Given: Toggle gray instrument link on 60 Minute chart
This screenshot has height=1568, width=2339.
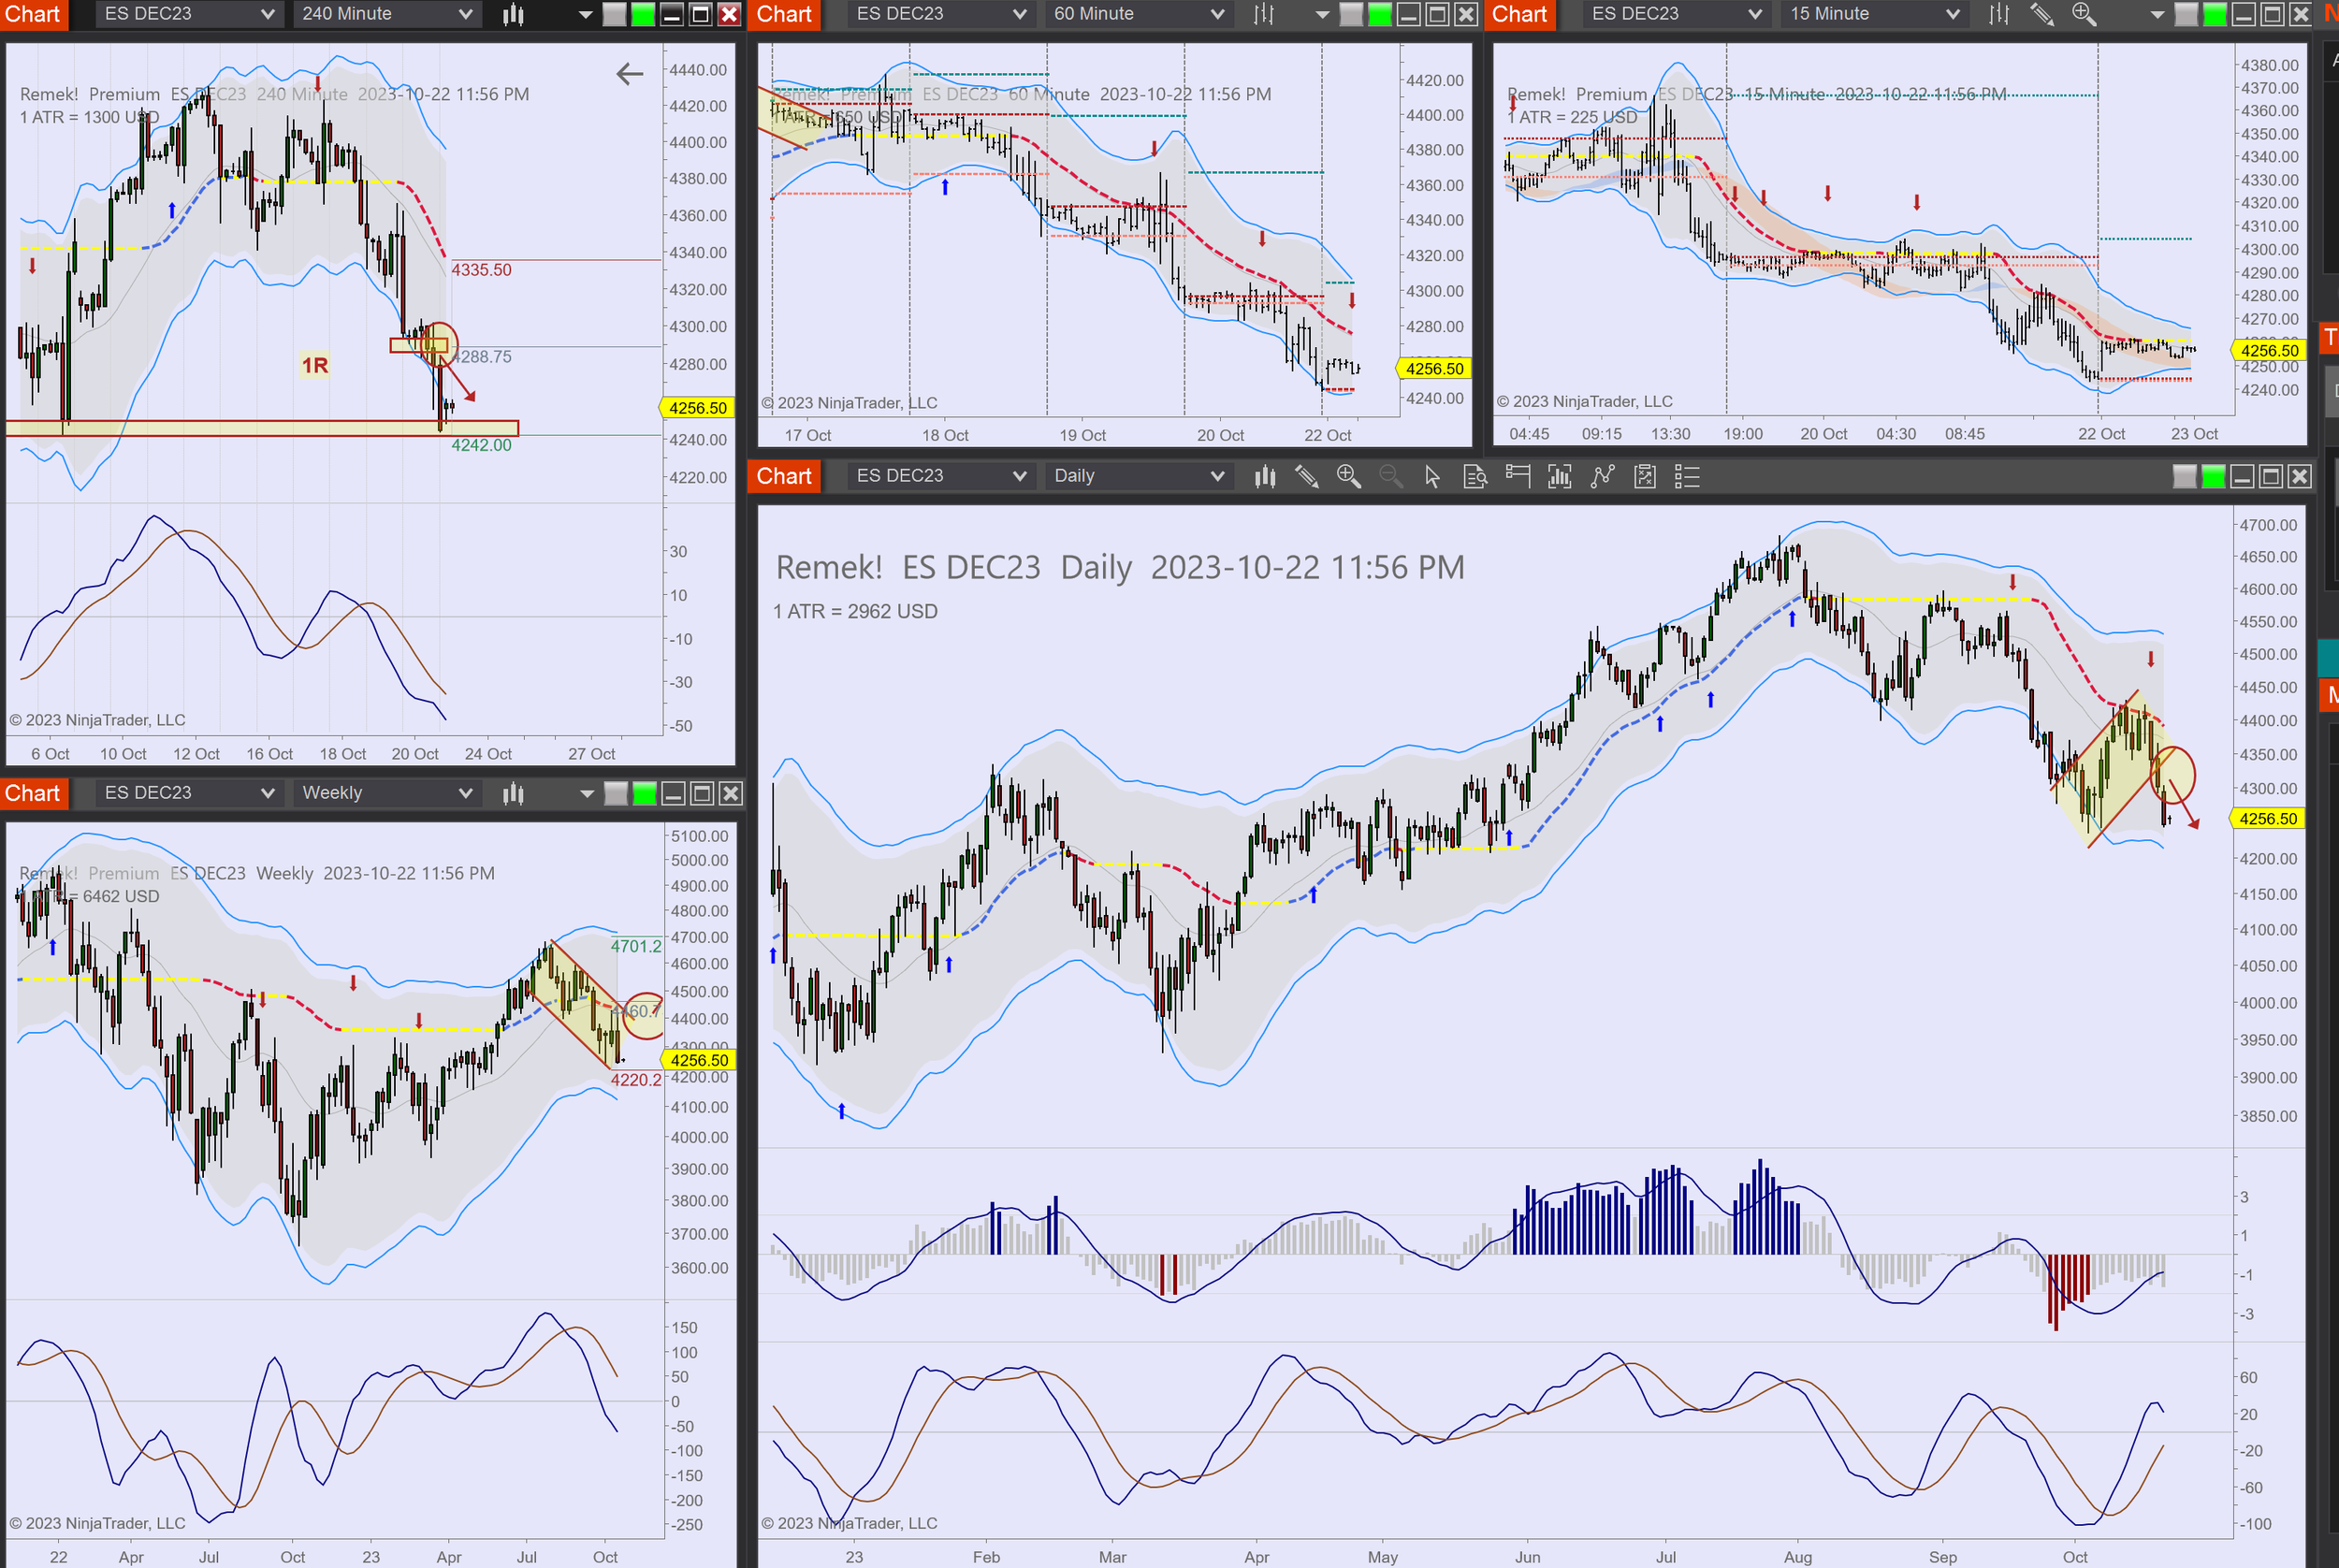Looking at the screenshot, I should [1351, 14].
